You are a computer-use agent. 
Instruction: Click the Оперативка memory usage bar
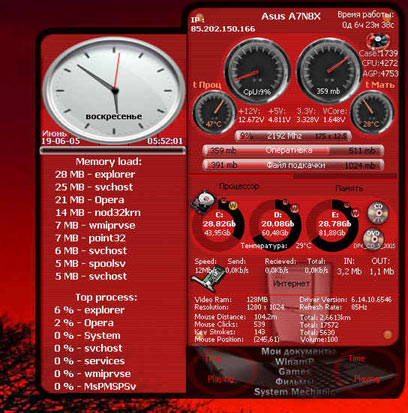pyautogui.click(x=293, y=151)
